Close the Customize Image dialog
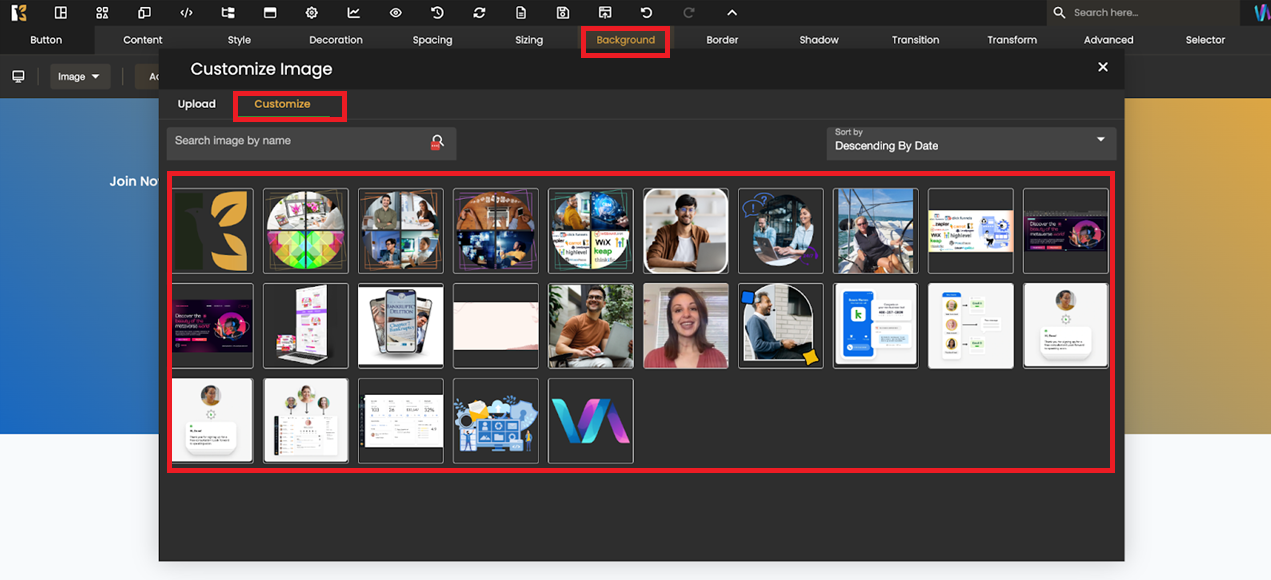The image size is (1271, 580). (1103, 67)
